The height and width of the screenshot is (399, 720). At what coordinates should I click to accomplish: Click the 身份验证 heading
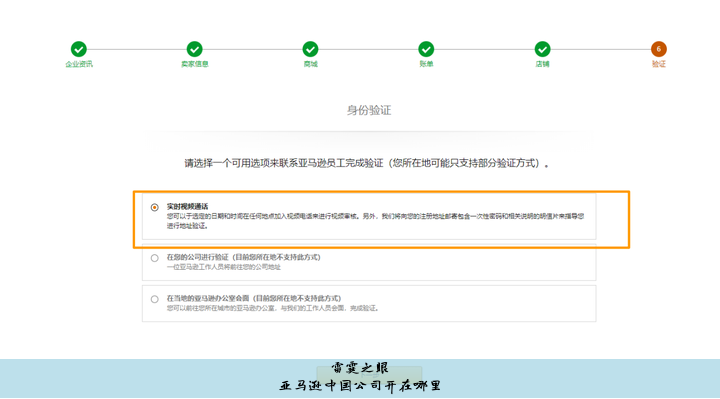pos(369,110)
